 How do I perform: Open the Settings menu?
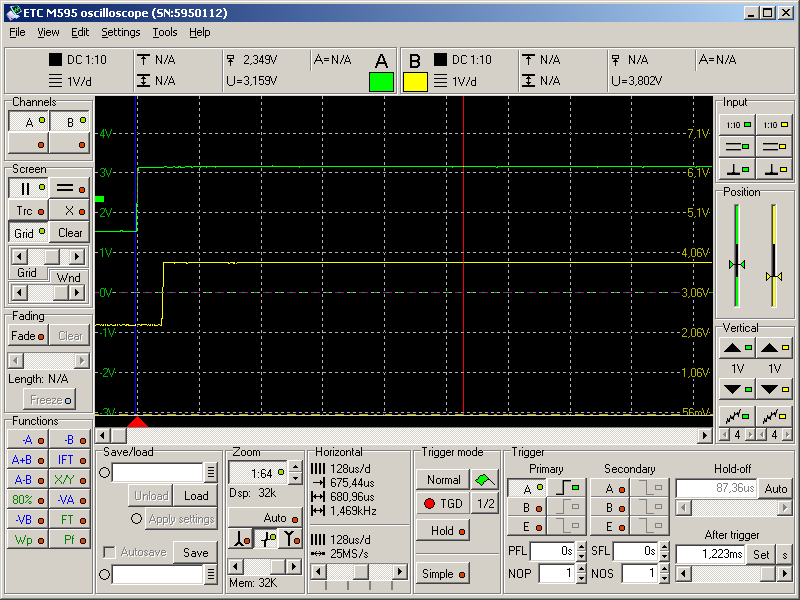(x=120, y=32)
